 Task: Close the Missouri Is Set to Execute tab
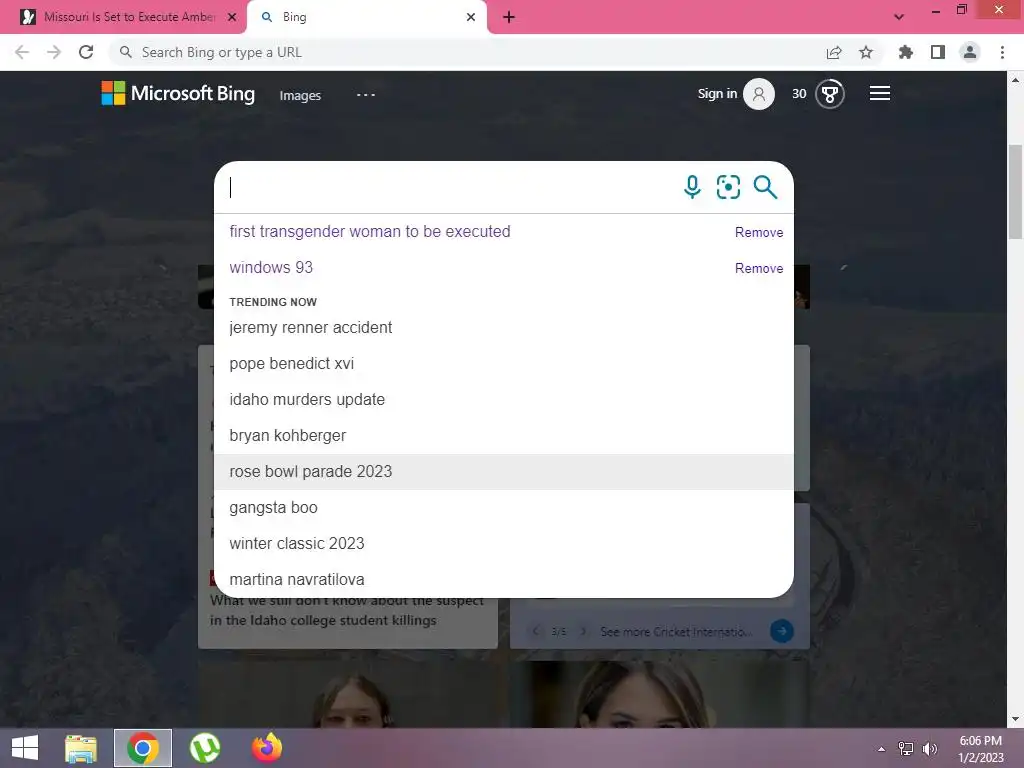[x=232, y=17]
